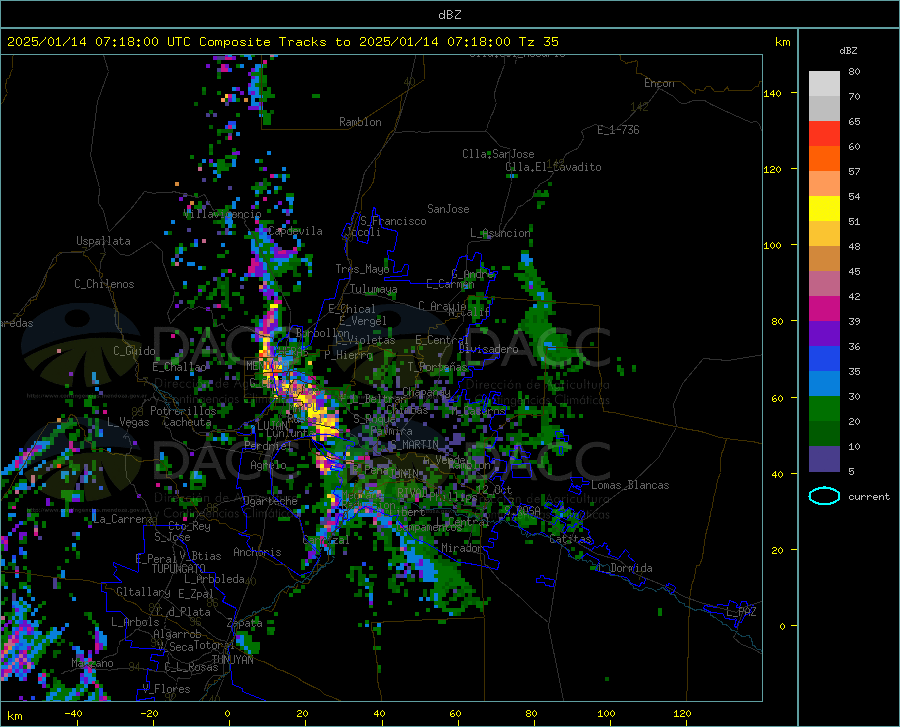Viewport: 900px width, 727px height.
Task: Click the L_PAZ label on map
Action: pyautogui.click(x=741, y=612)
